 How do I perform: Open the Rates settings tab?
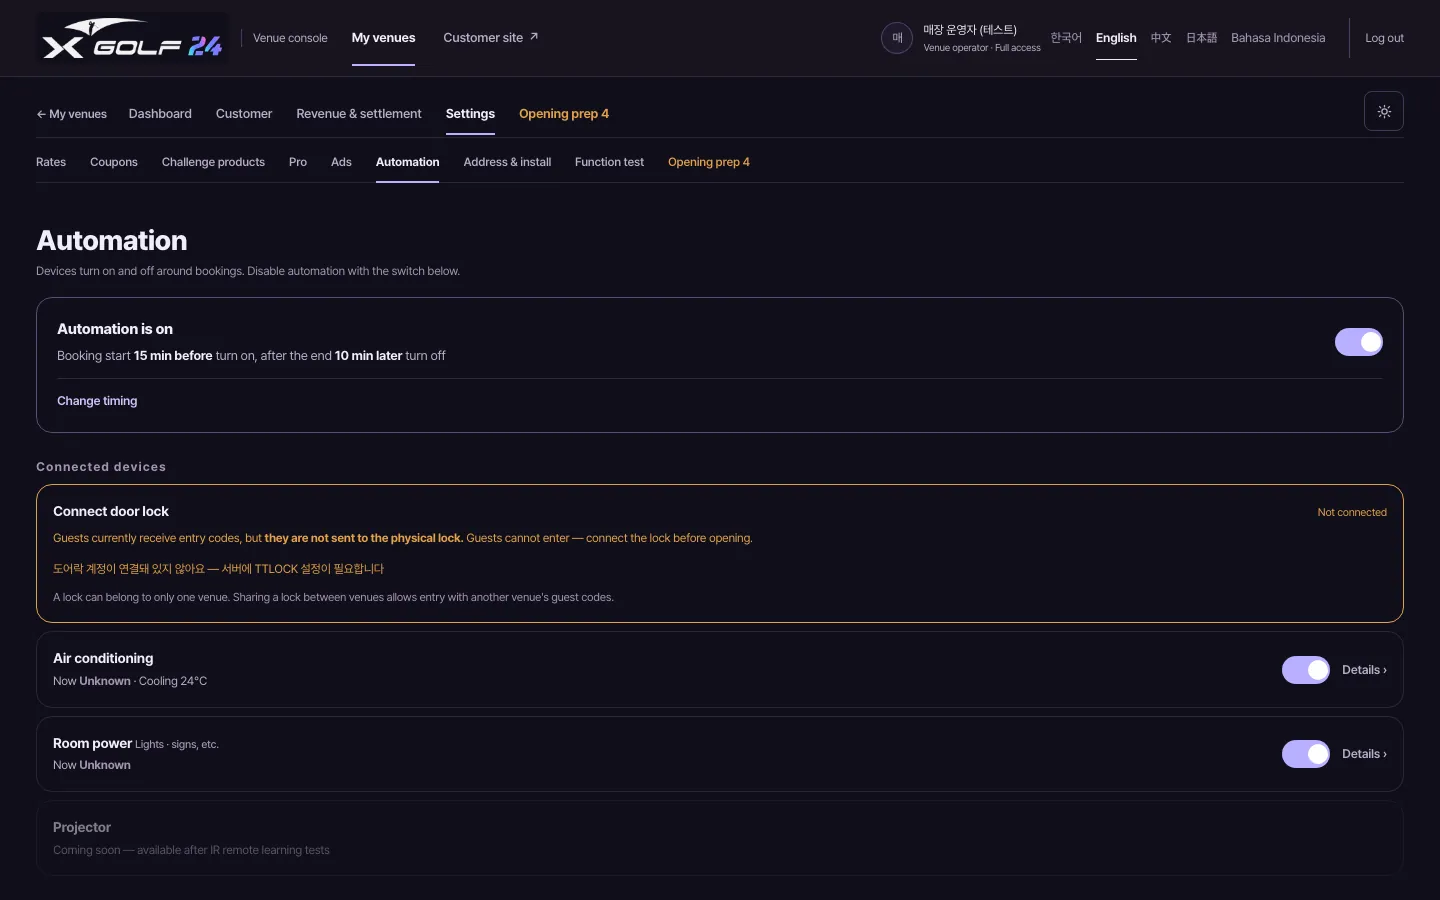51,162
